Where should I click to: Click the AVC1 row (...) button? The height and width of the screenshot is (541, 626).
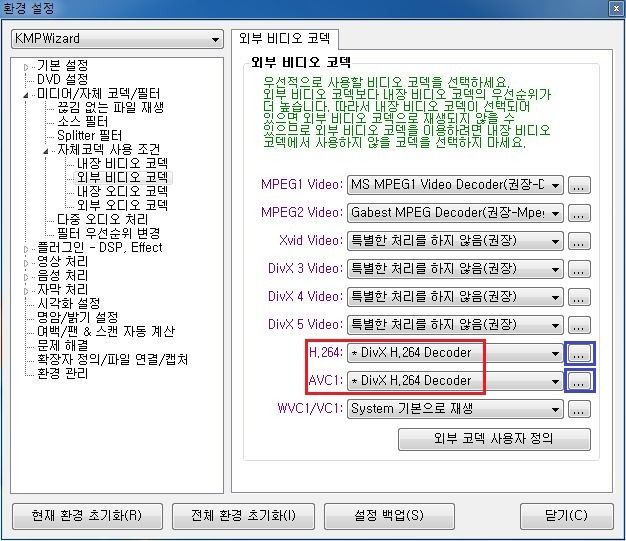pos(579,381)
